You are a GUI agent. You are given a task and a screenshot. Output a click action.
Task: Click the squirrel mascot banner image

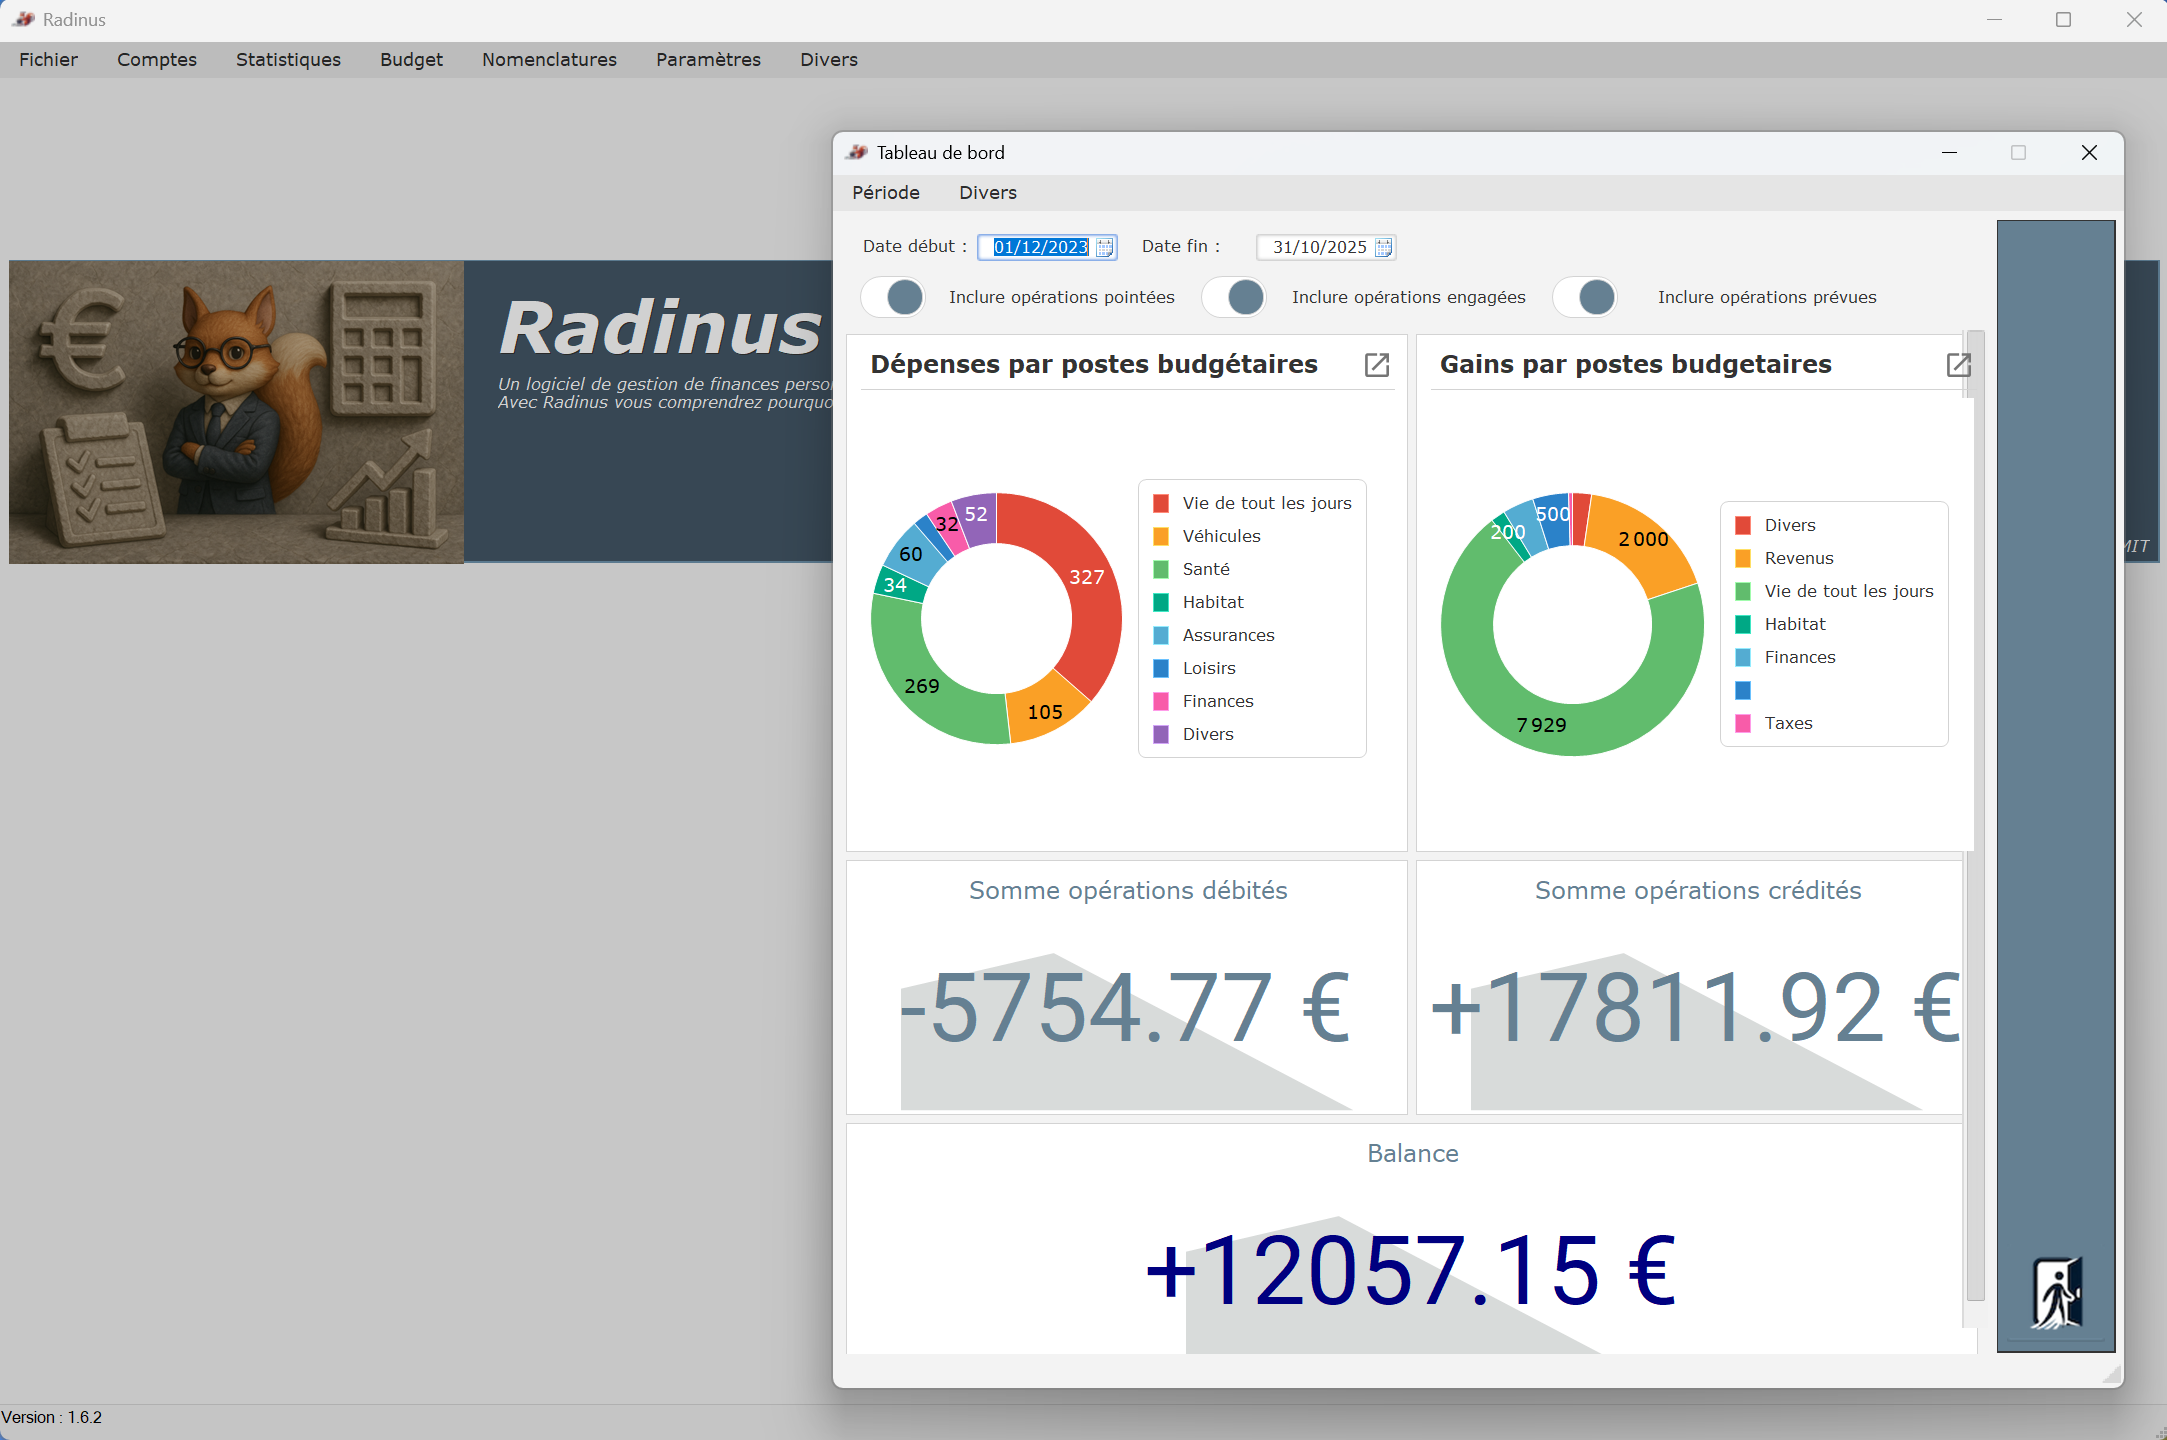[237, 412]
